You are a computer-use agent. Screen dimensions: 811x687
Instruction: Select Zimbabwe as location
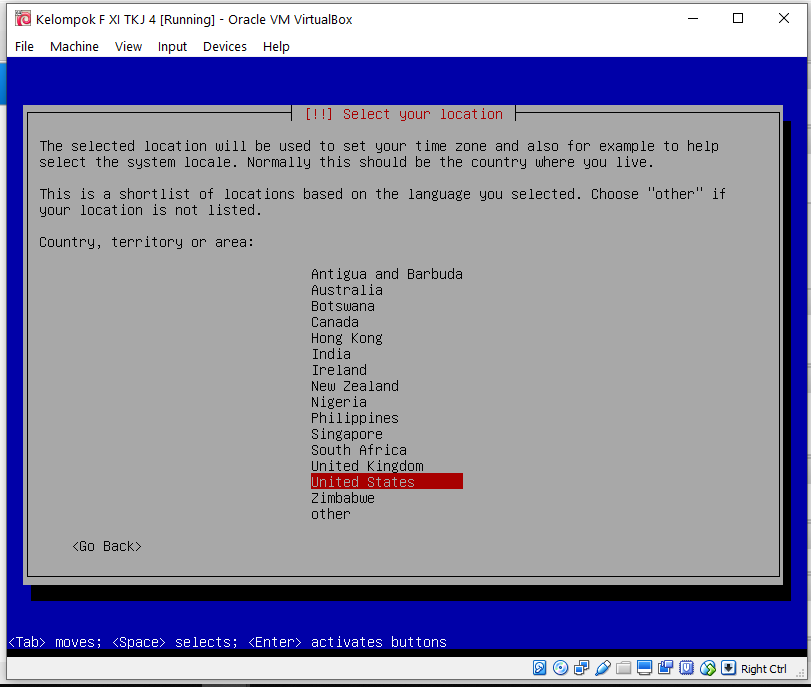(342, 498)
